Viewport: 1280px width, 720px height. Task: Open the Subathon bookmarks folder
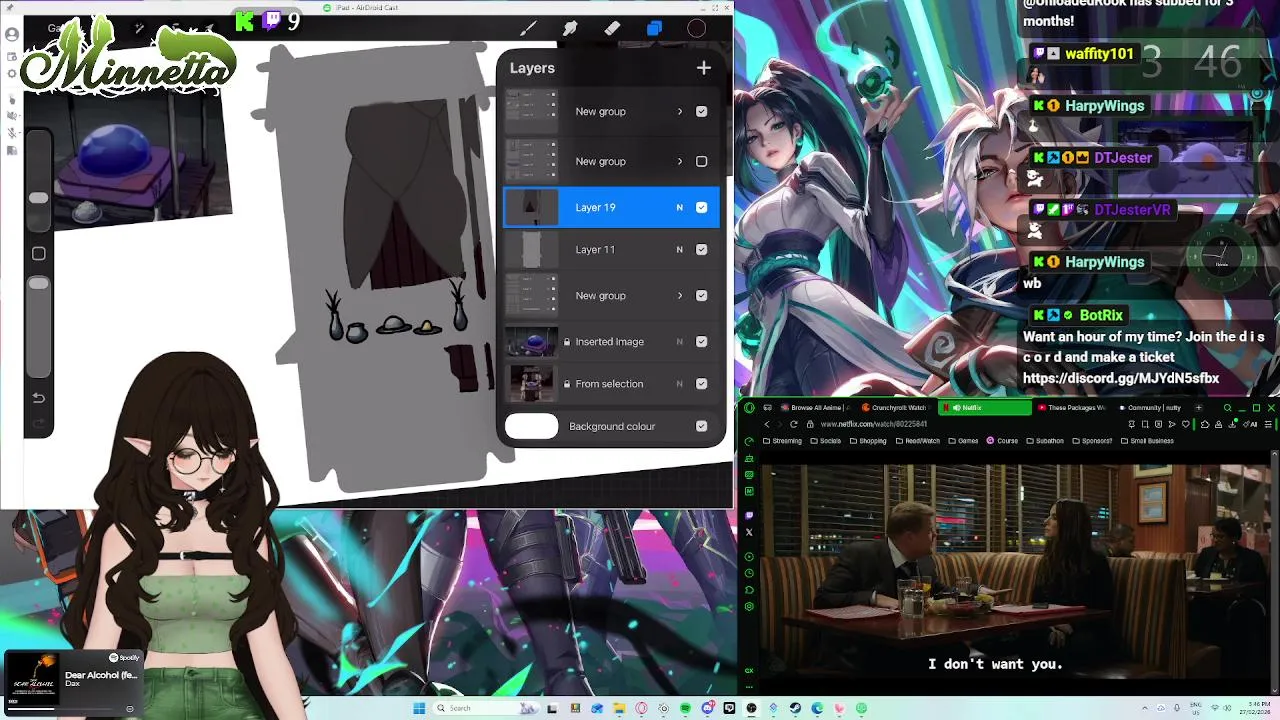pyautogui.click(x=1045, y=441)
